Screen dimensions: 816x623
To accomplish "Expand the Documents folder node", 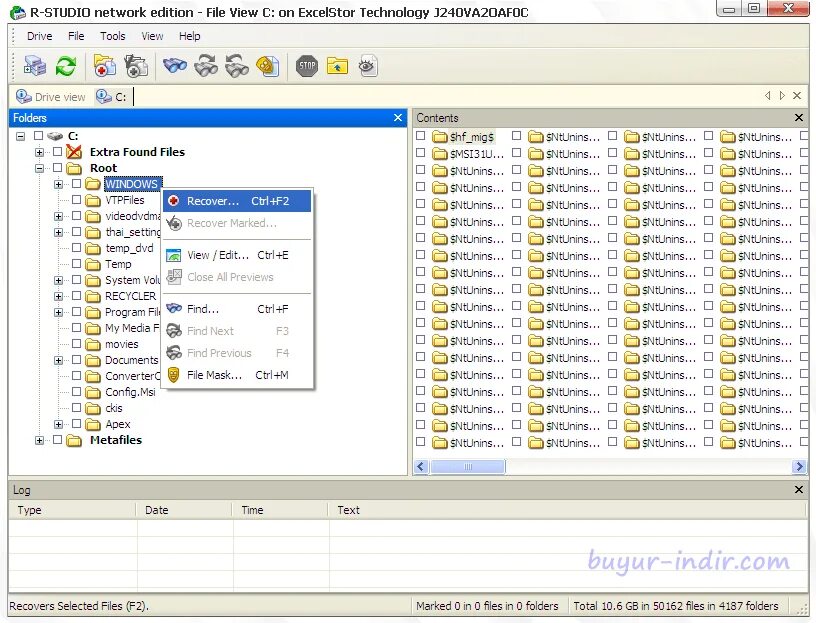I will pos(58,361).
